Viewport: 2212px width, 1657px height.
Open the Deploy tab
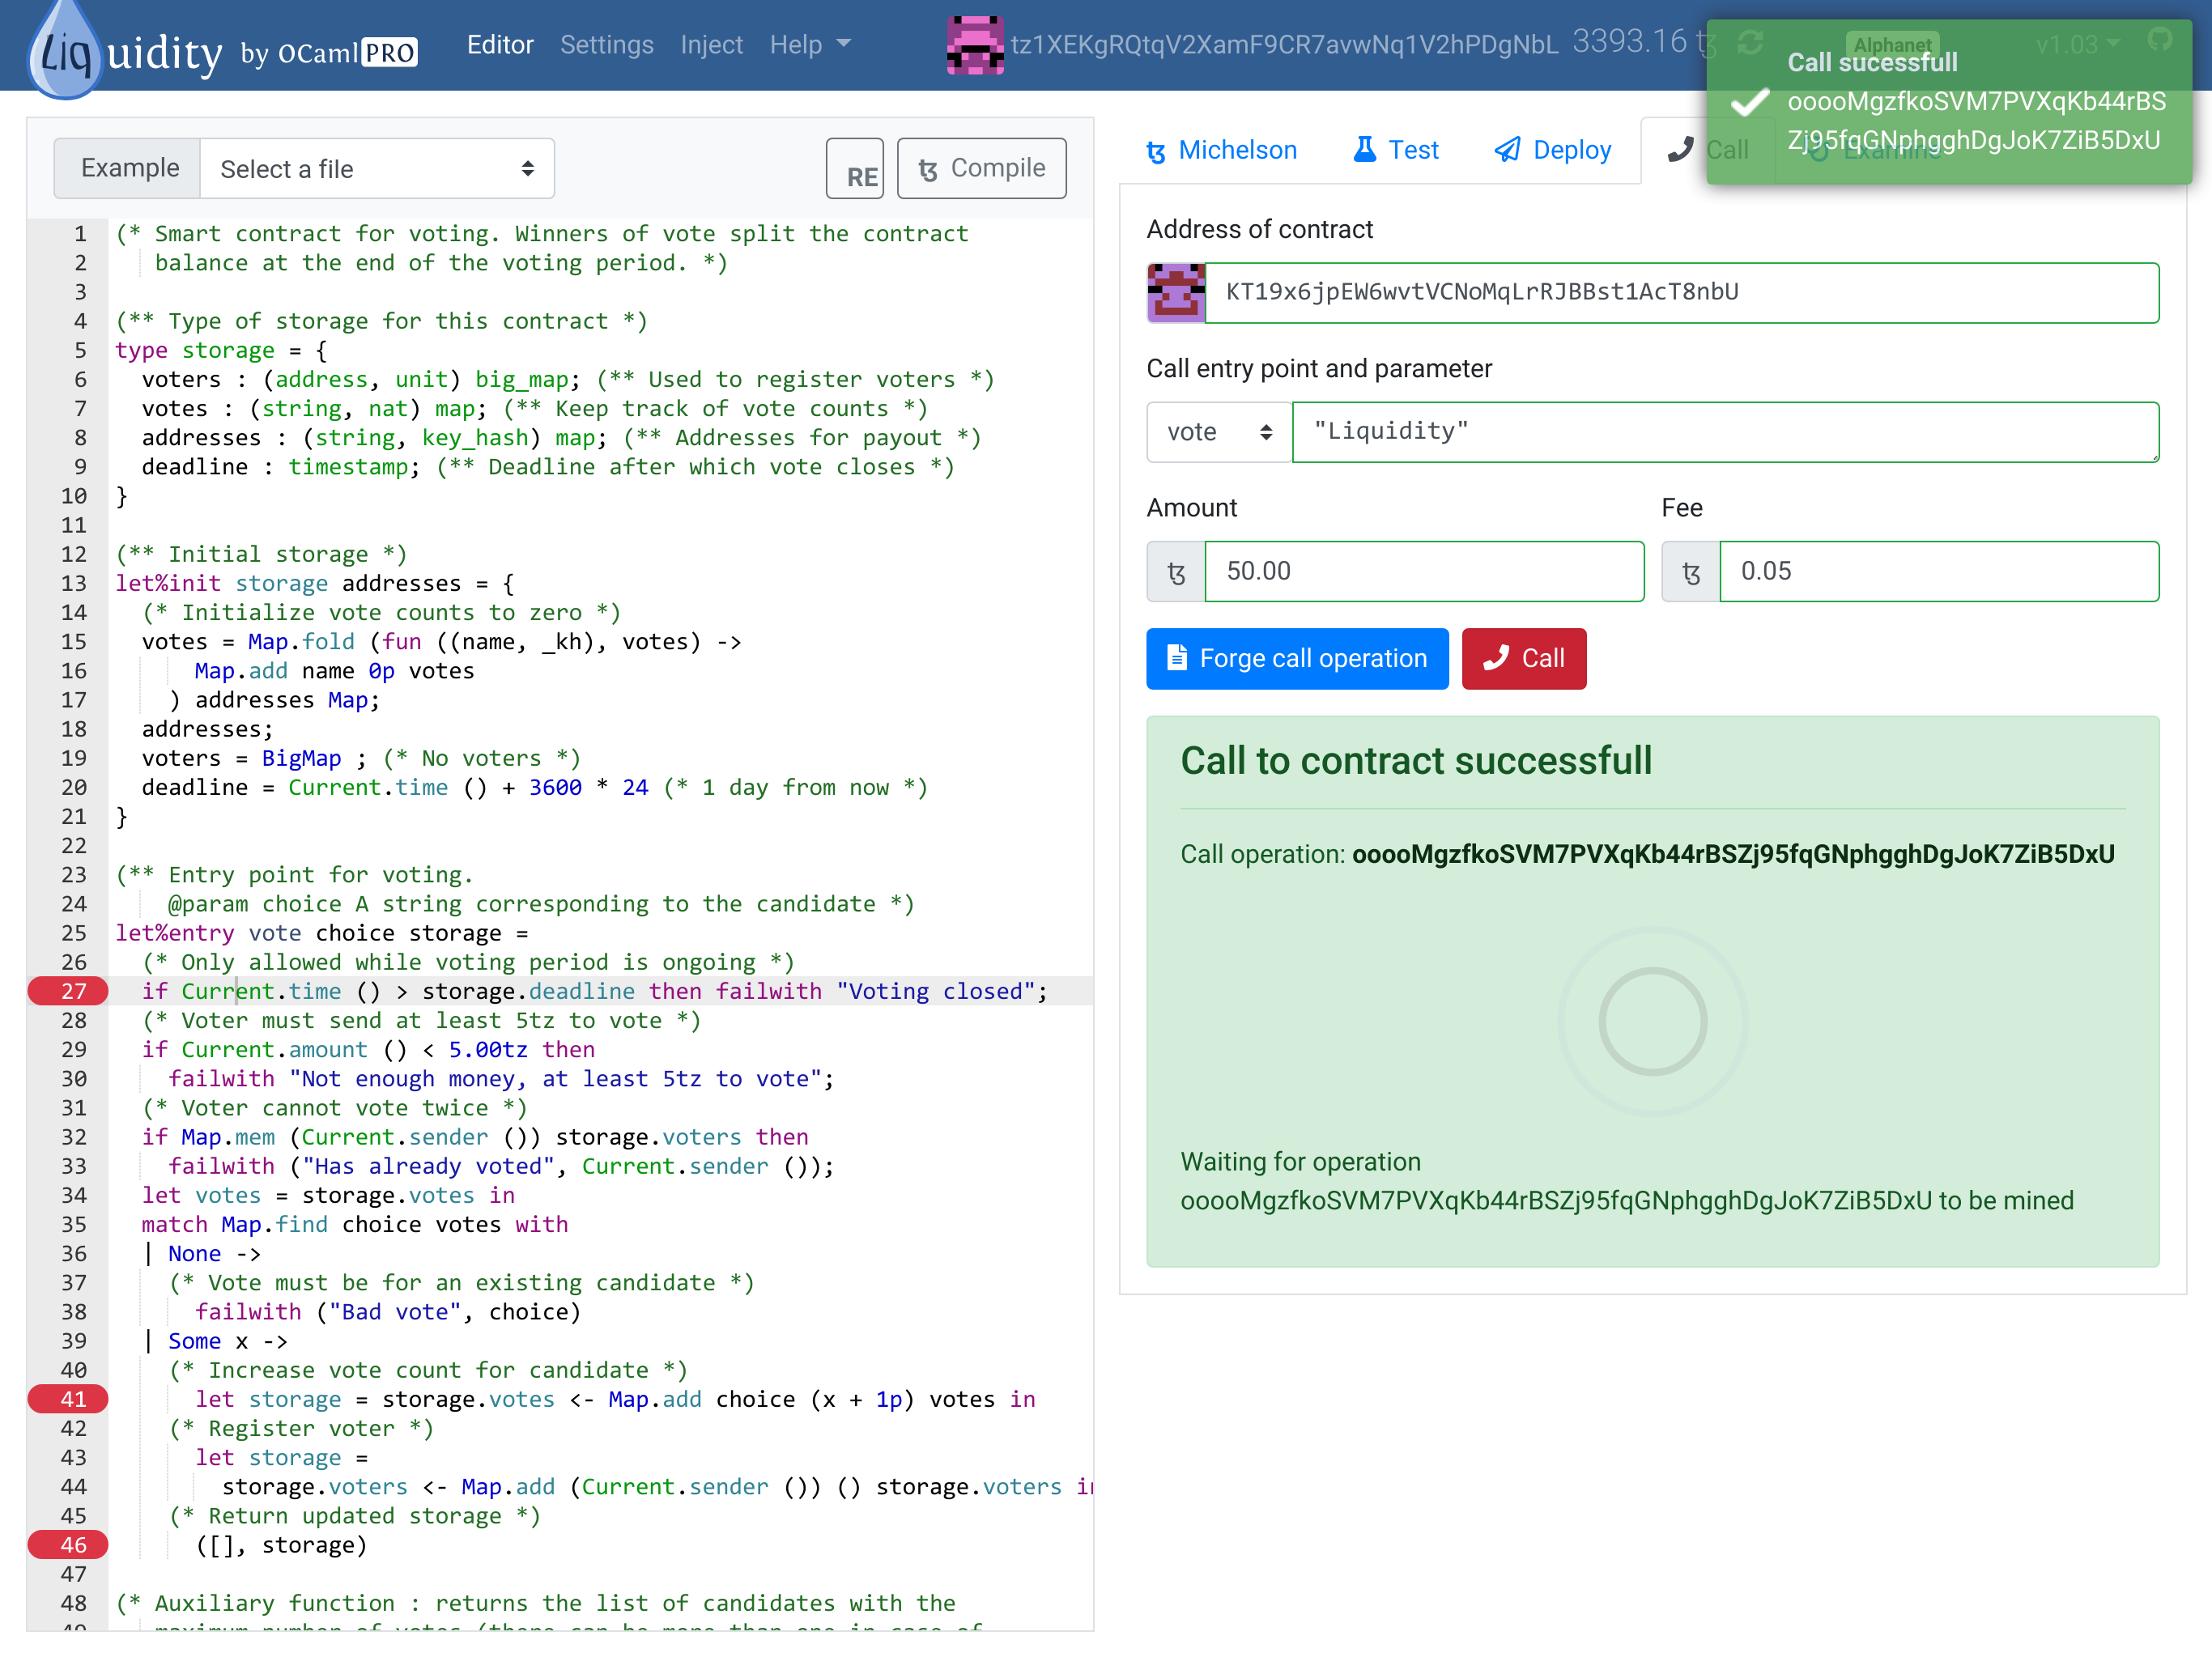coord(1552,150)
